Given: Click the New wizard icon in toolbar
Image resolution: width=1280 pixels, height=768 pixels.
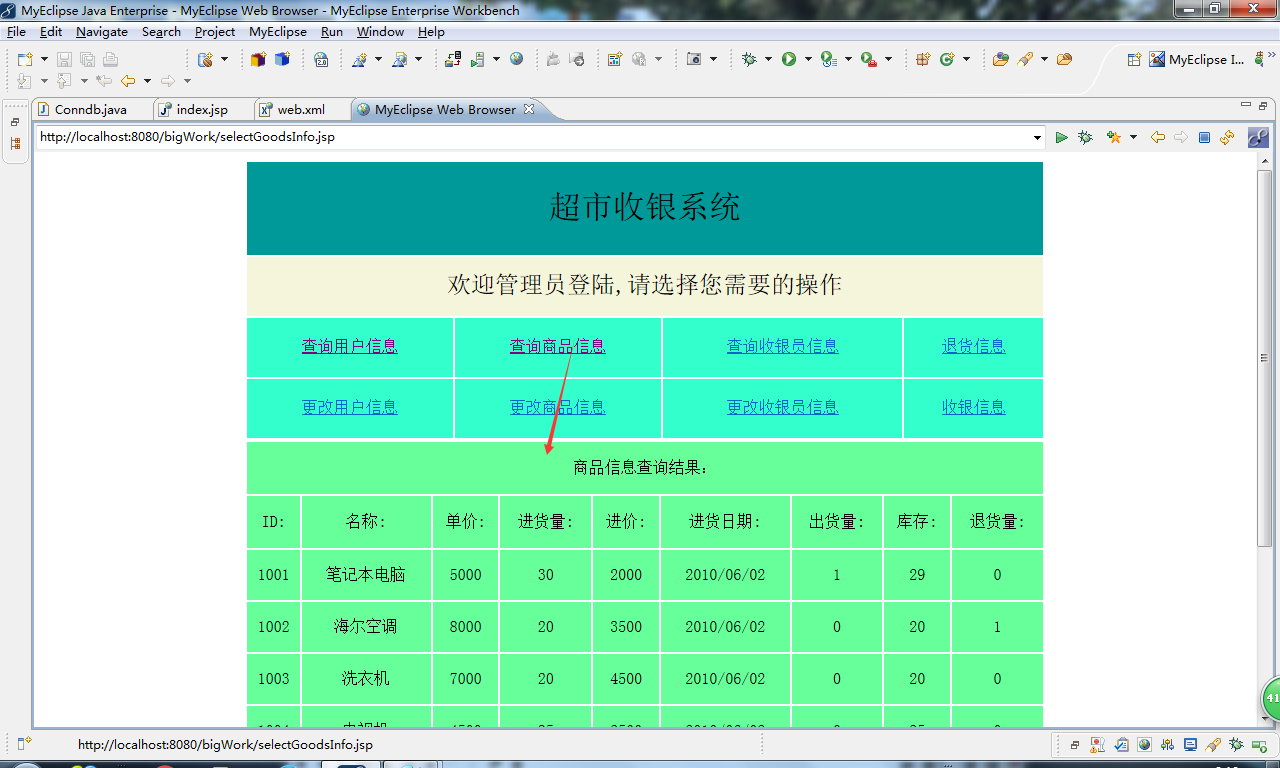Looking at the screenshot, I should [x=26, y=60].
